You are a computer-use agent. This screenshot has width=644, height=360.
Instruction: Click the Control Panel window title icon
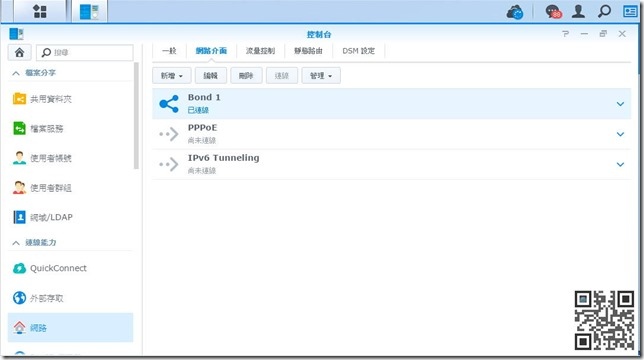16,34
